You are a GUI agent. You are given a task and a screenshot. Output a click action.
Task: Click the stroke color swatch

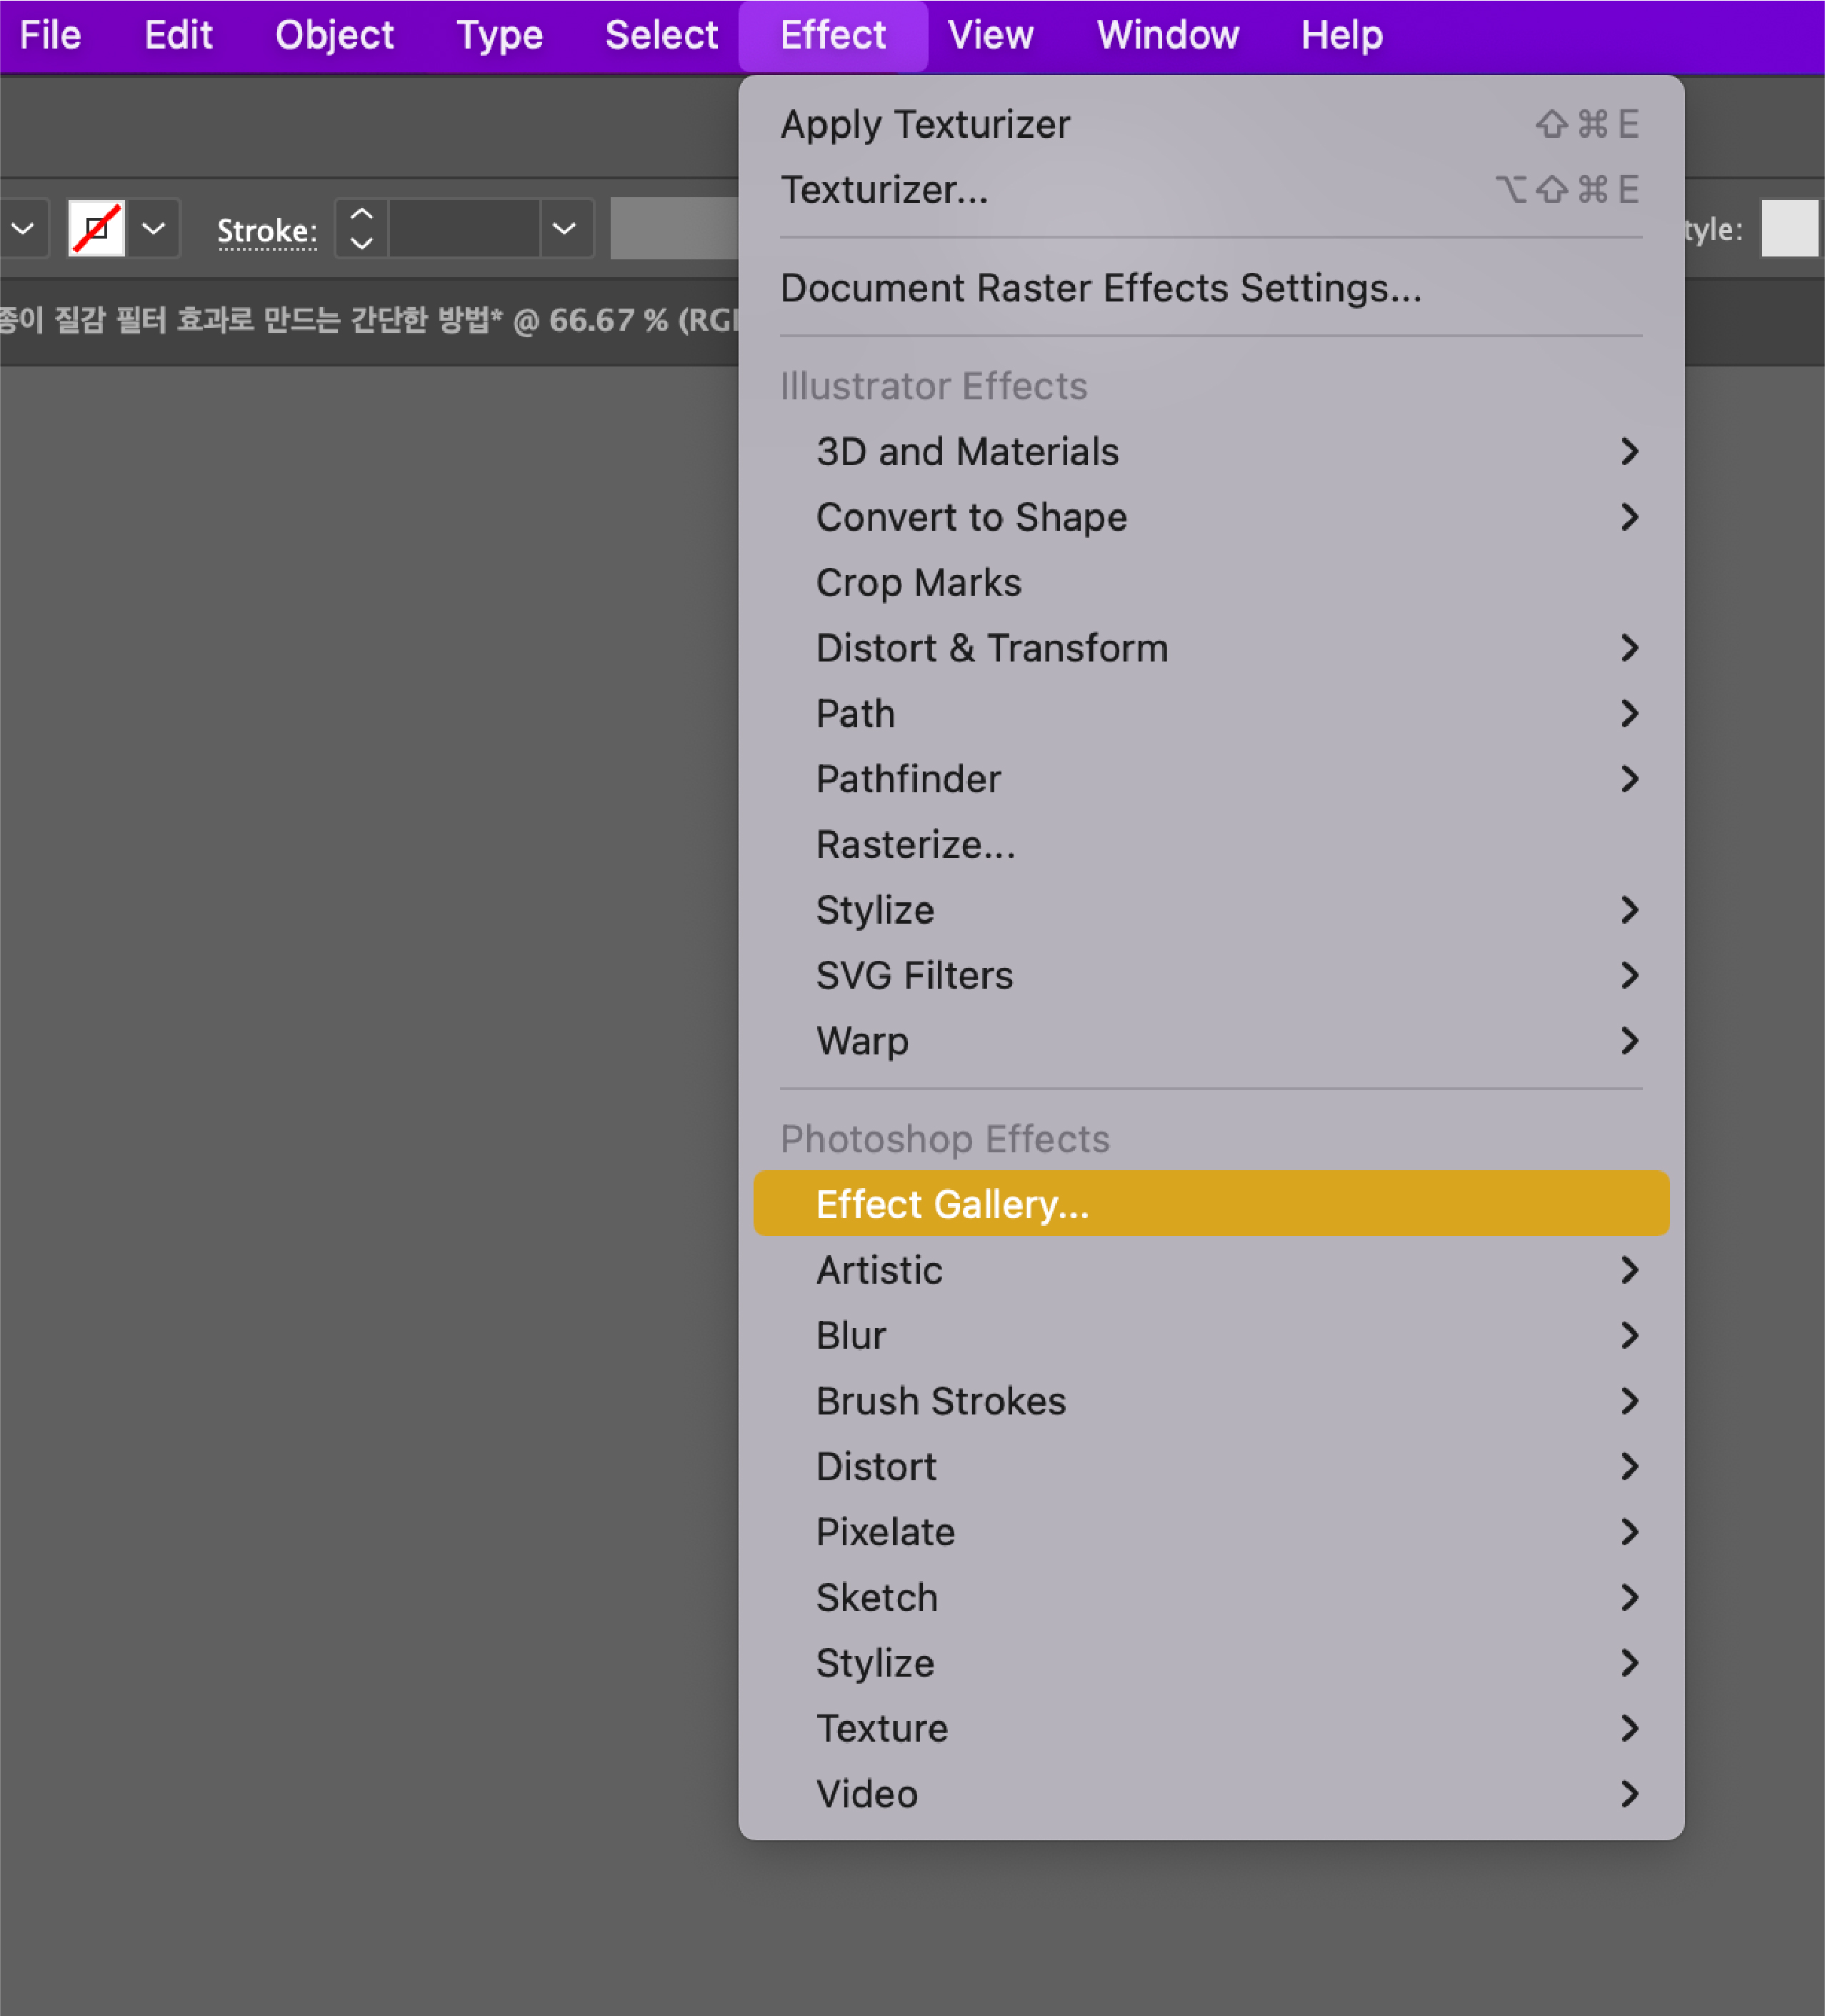[96, 229]
